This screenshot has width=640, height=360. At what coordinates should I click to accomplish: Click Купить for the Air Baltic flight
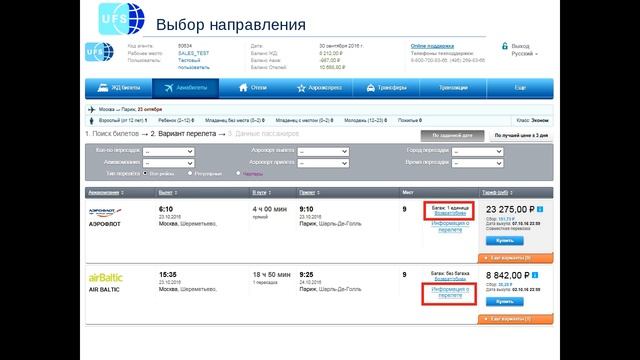point(504,302)
